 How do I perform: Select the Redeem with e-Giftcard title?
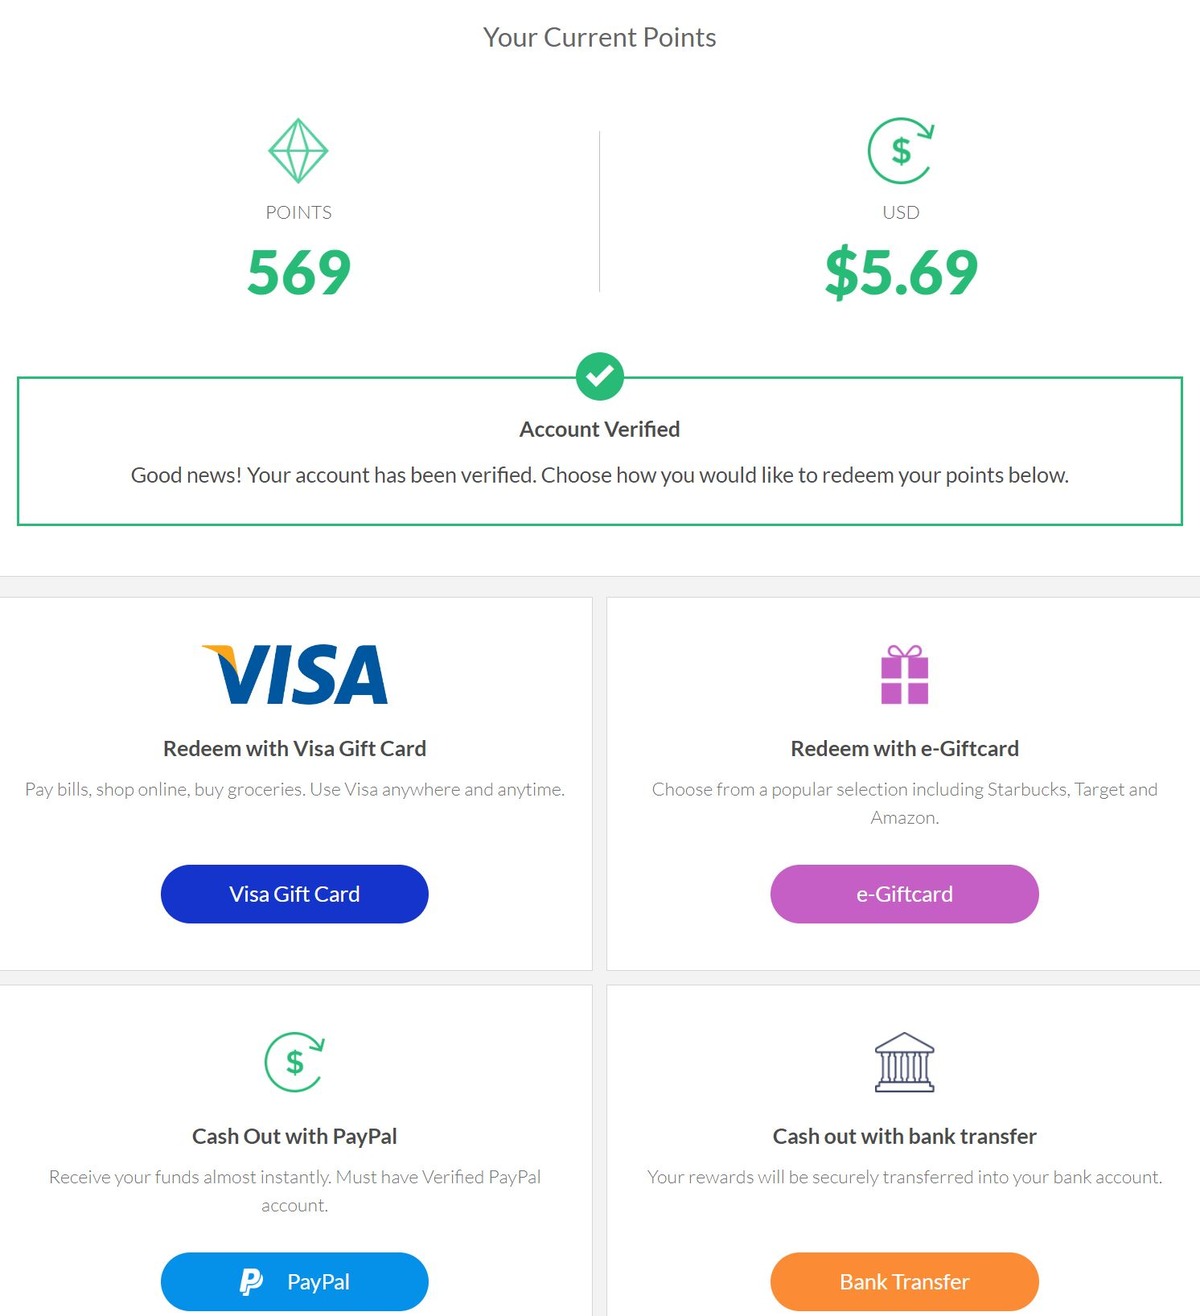pos(904,748)
